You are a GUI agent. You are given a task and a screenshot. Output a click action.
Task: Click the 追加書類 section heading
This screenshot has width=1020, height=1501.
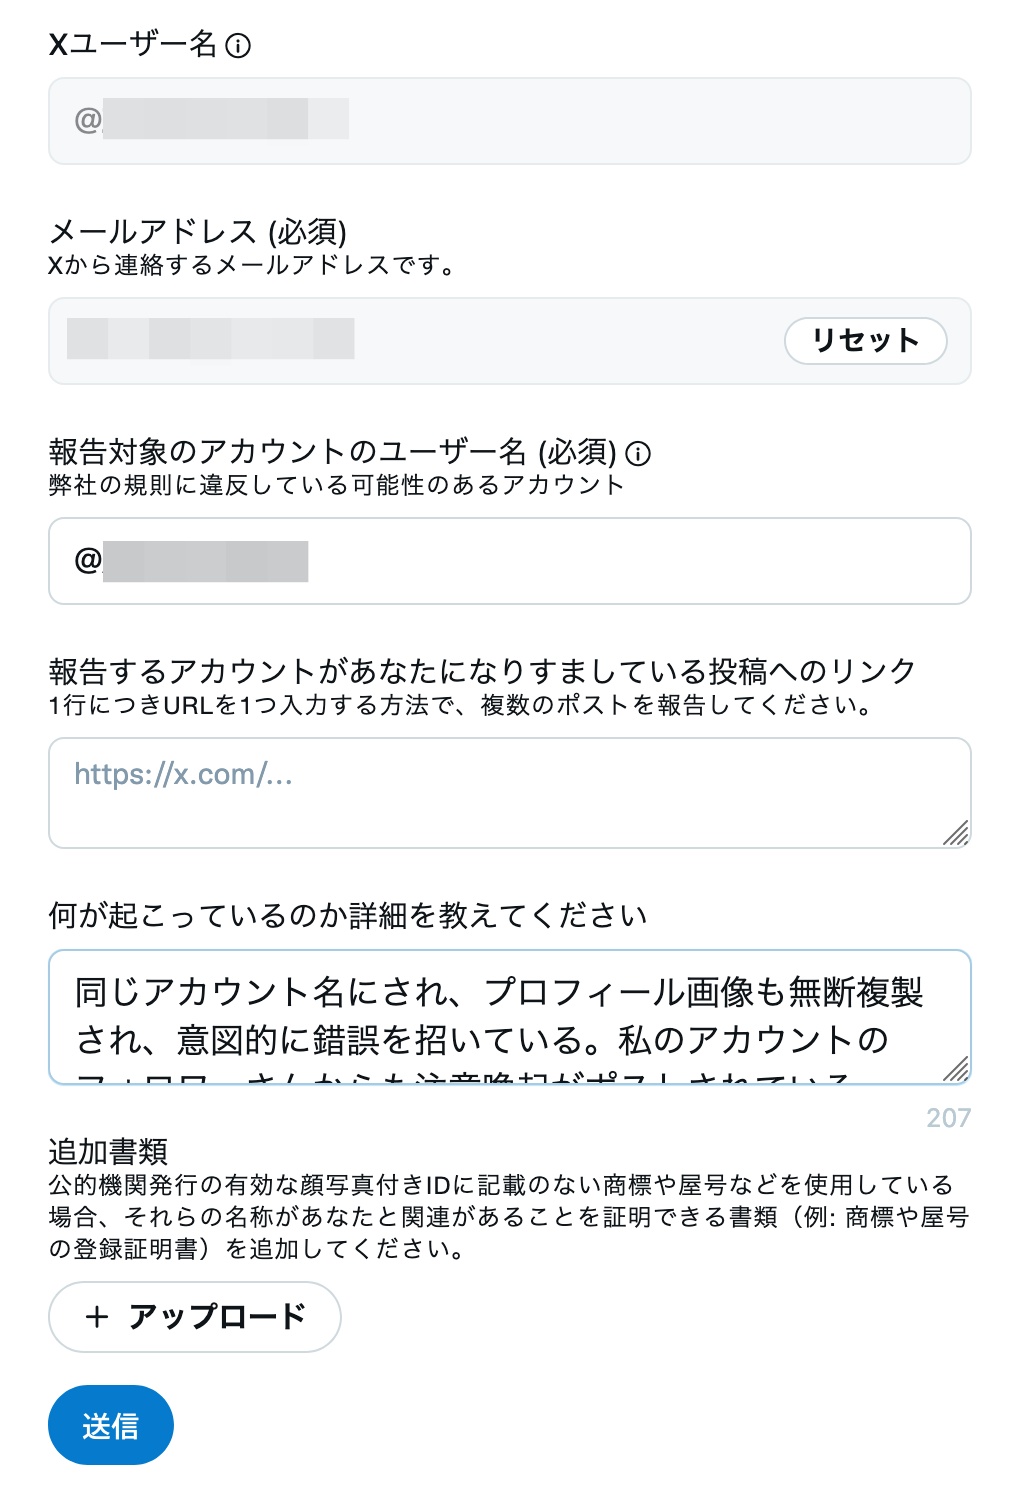[x=108, y=1152]
